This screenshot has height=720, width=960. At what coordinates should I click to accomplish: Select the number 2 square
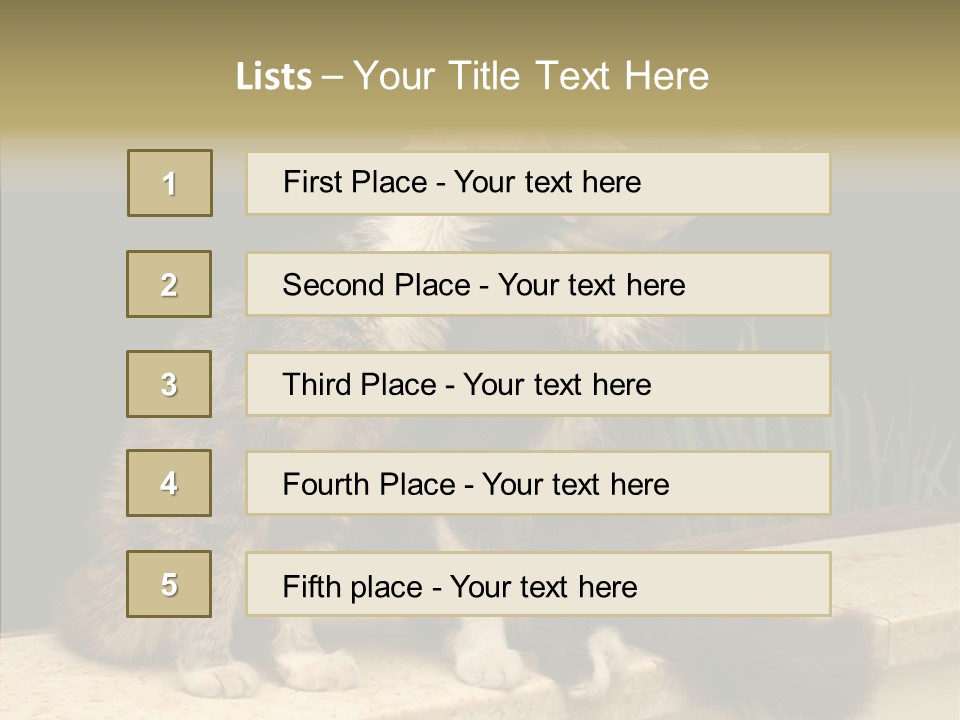169,284
